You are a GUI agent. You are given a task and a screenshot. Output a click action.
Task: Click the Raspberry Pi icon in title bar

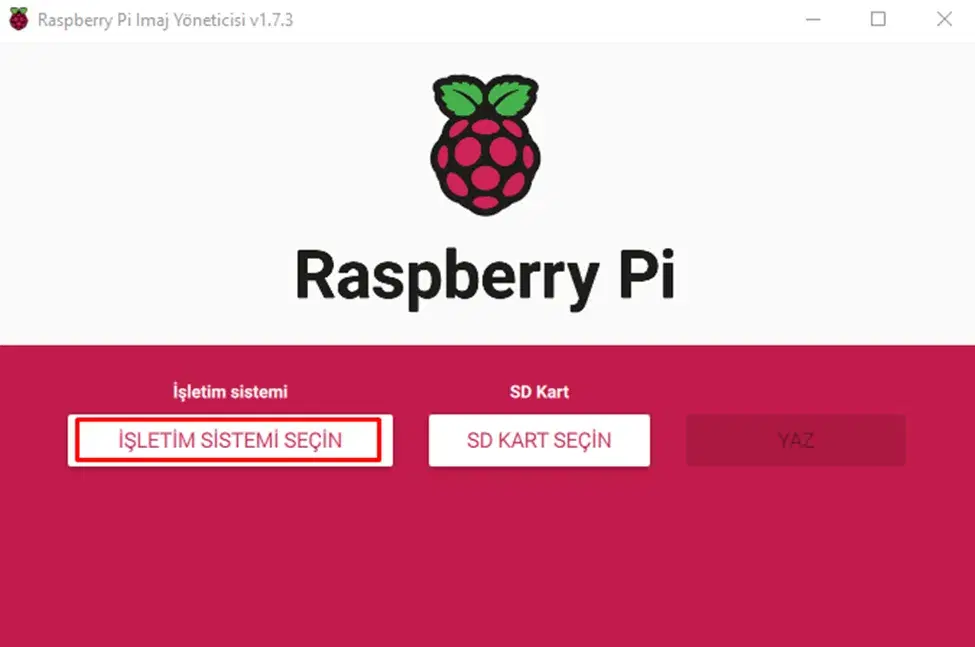(19, 19)
